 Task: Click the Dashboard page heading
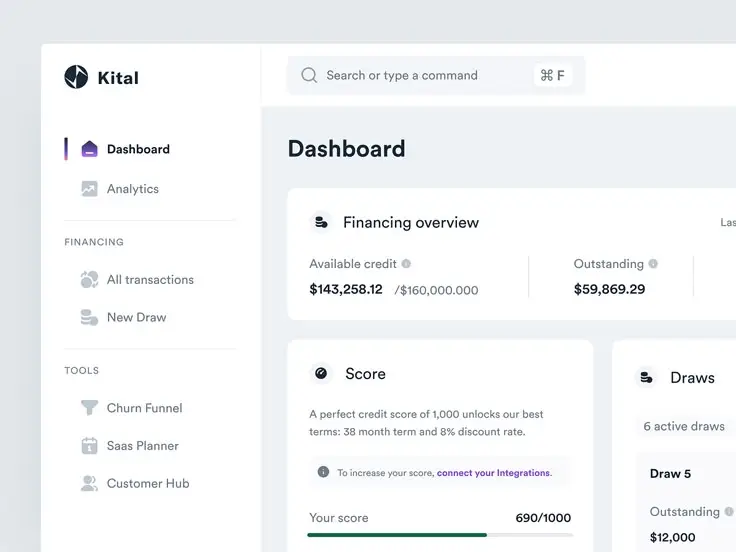(x=346, y=149)
